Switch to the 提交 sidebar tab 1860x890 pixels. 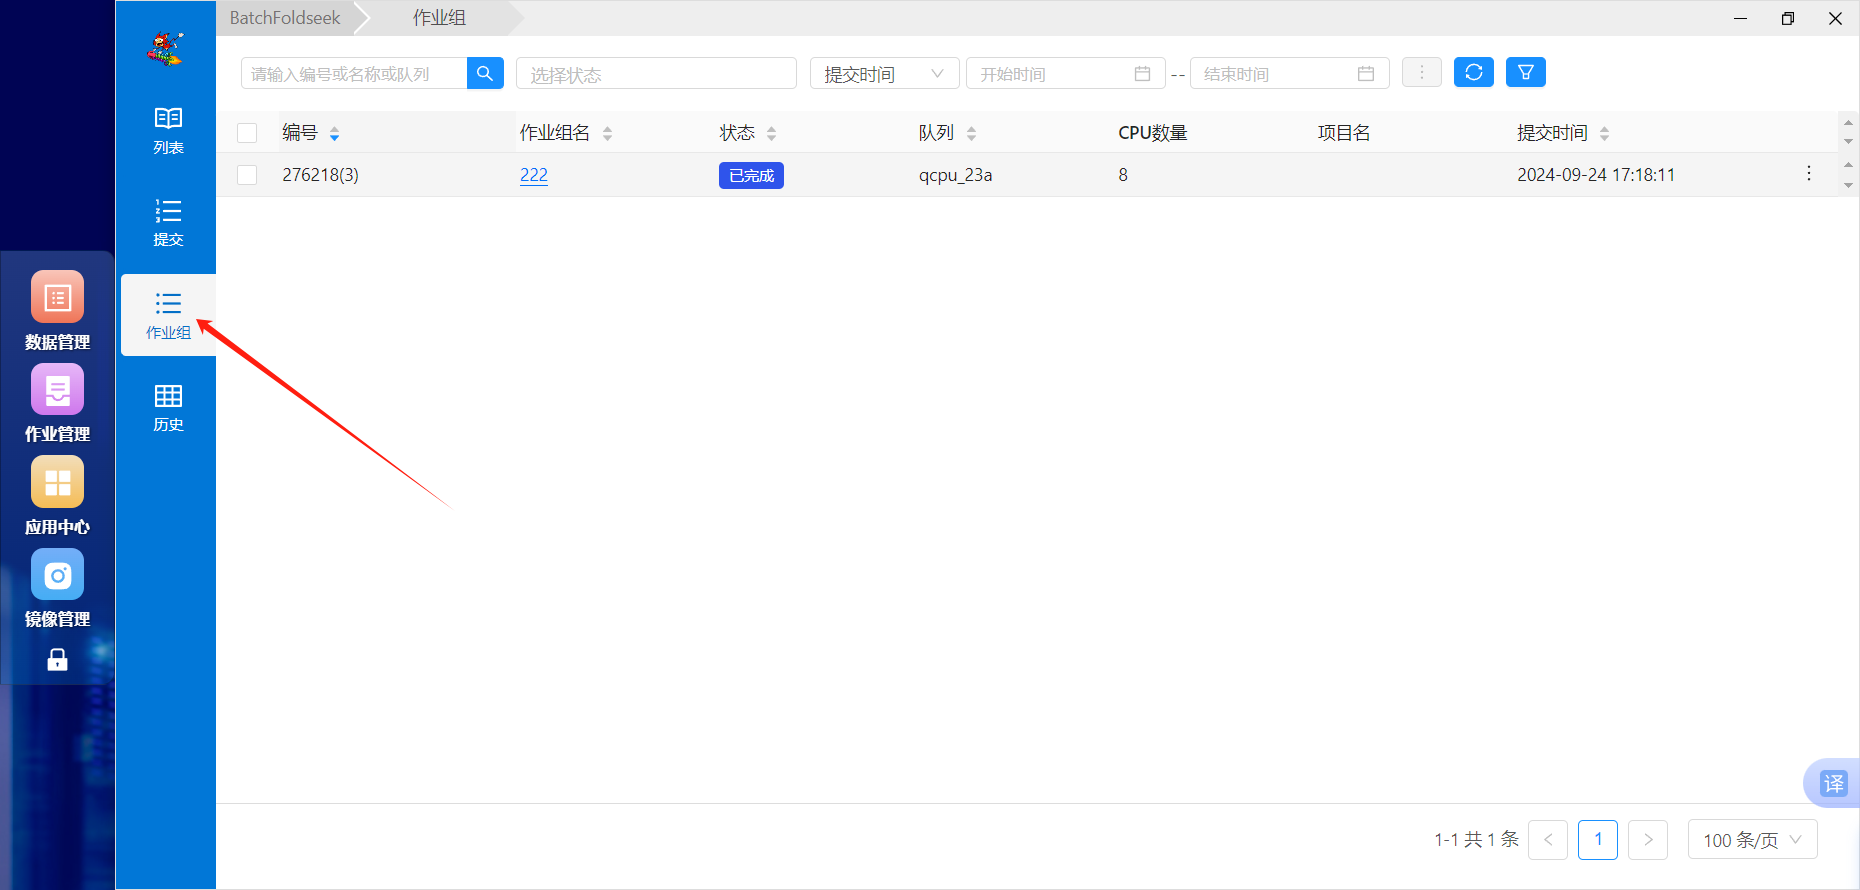coord(168,222)
